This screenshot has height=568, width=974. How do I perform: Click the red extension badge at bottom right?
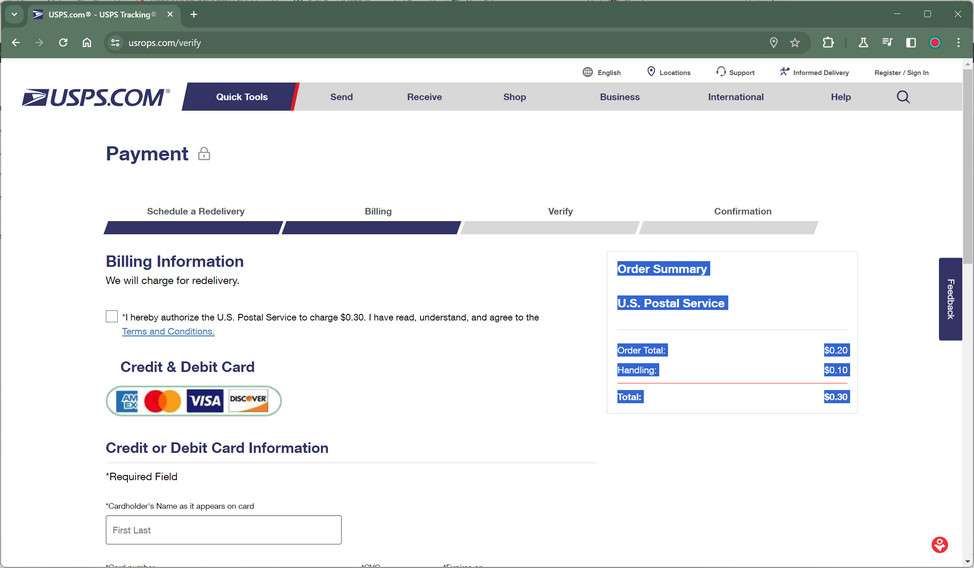click(x=939, y=544)
